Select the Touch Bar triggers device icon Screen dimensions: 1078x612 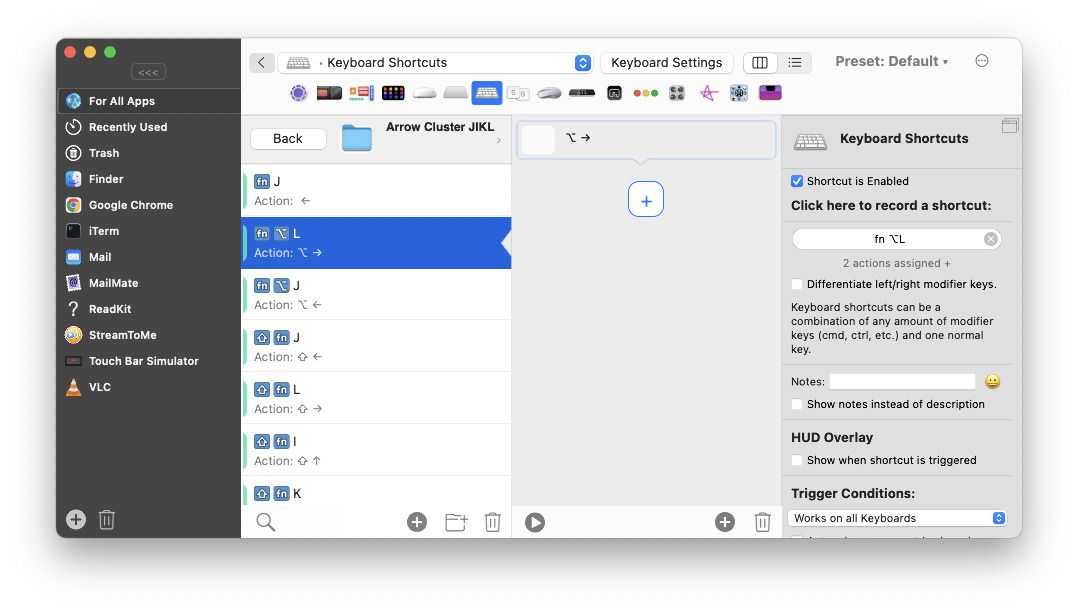(327, 92)
